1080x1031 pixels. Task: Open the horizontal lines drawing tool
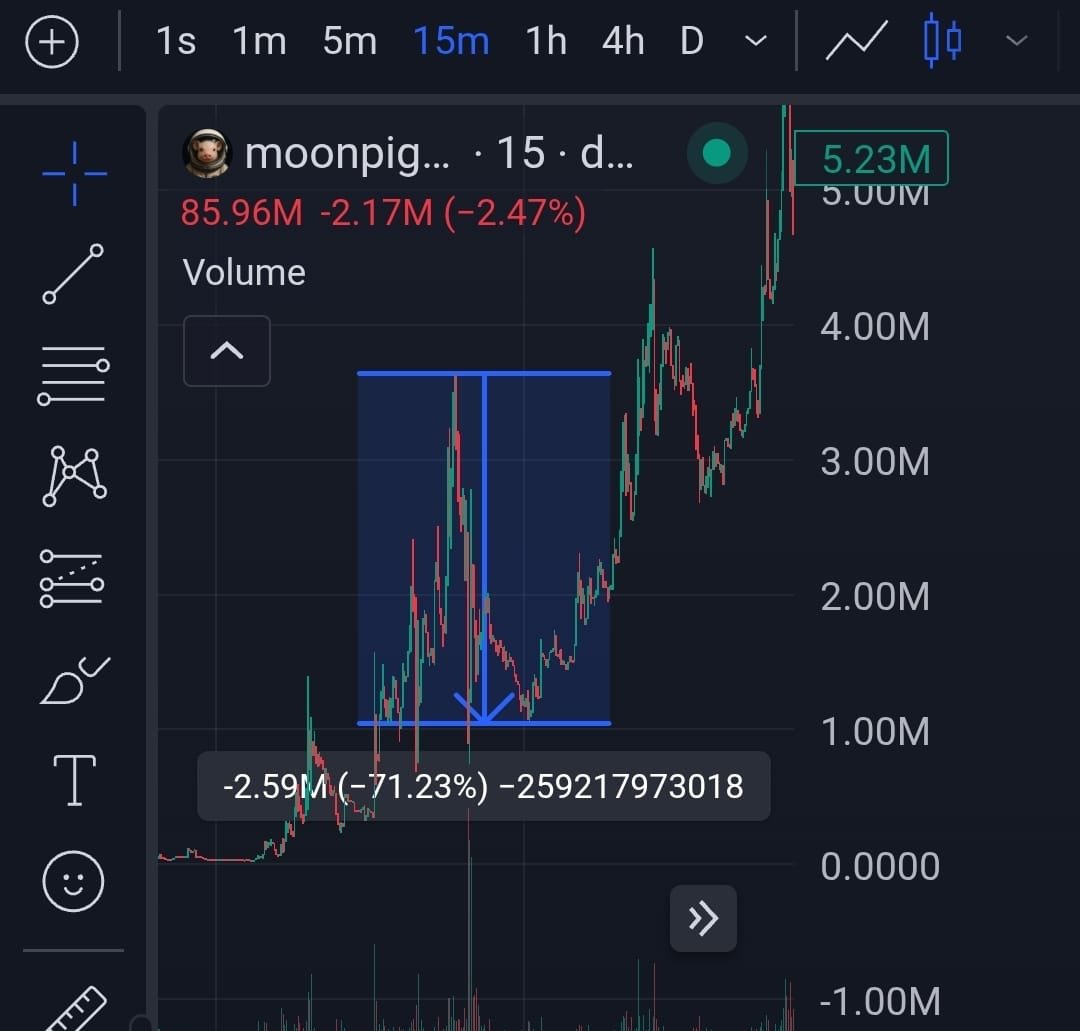click(x=73, y=375)
